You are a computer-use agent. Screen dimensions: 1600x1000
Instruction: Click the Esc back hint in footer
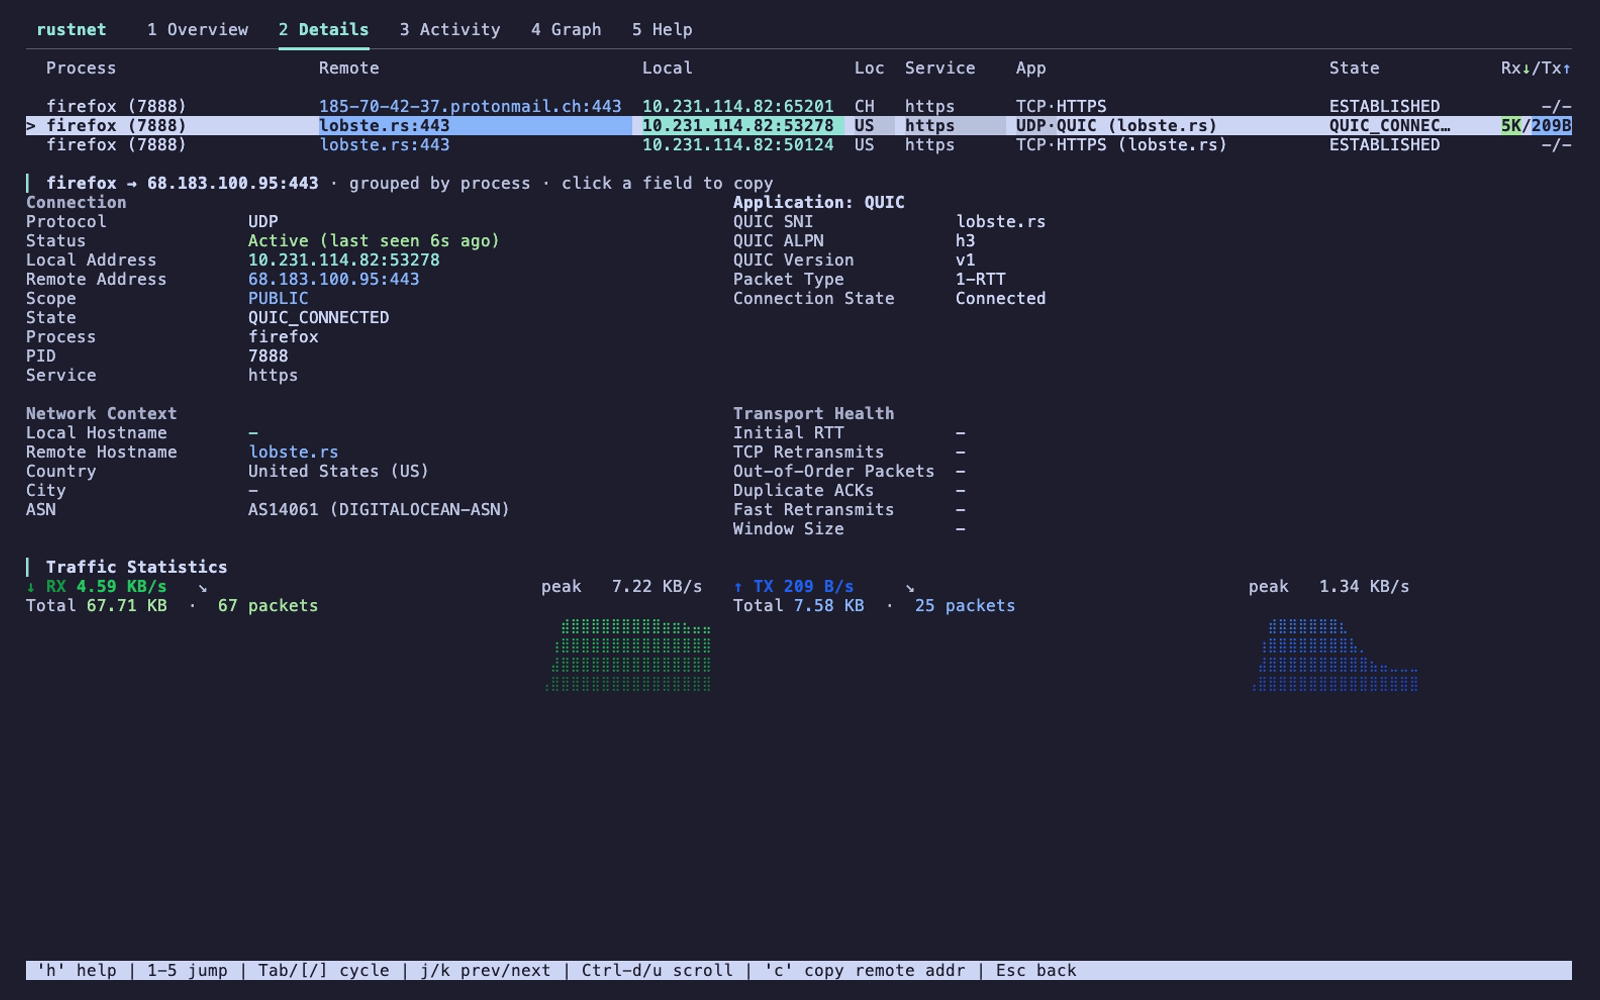click(1036, 971)
